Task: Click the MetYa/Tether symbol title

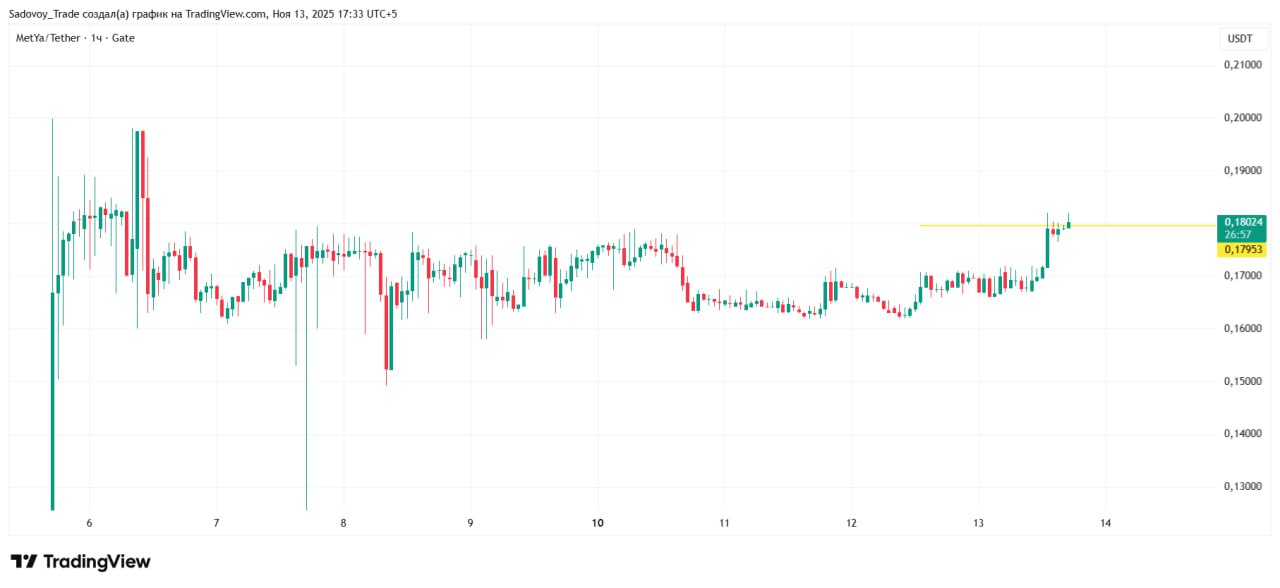Action: (49, 38)
